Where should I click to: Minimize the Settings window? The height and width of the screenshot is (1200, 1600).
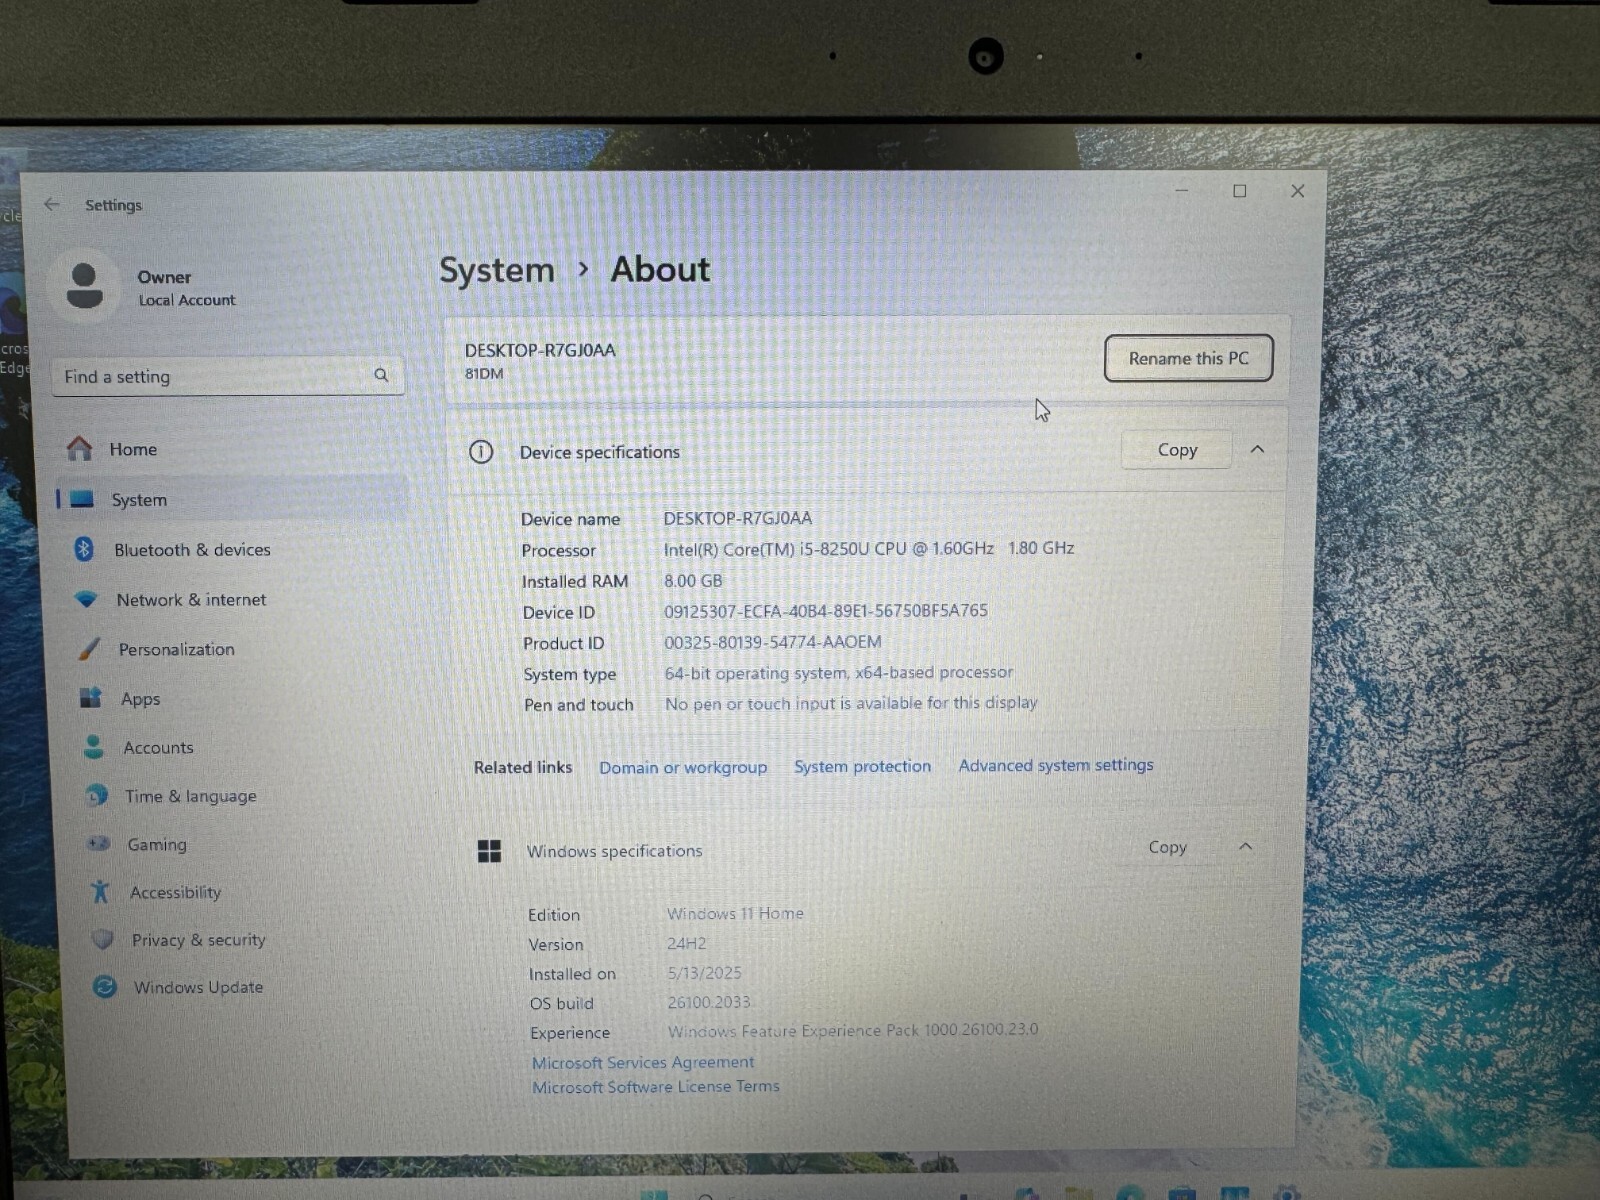[x=1181, y=190]
